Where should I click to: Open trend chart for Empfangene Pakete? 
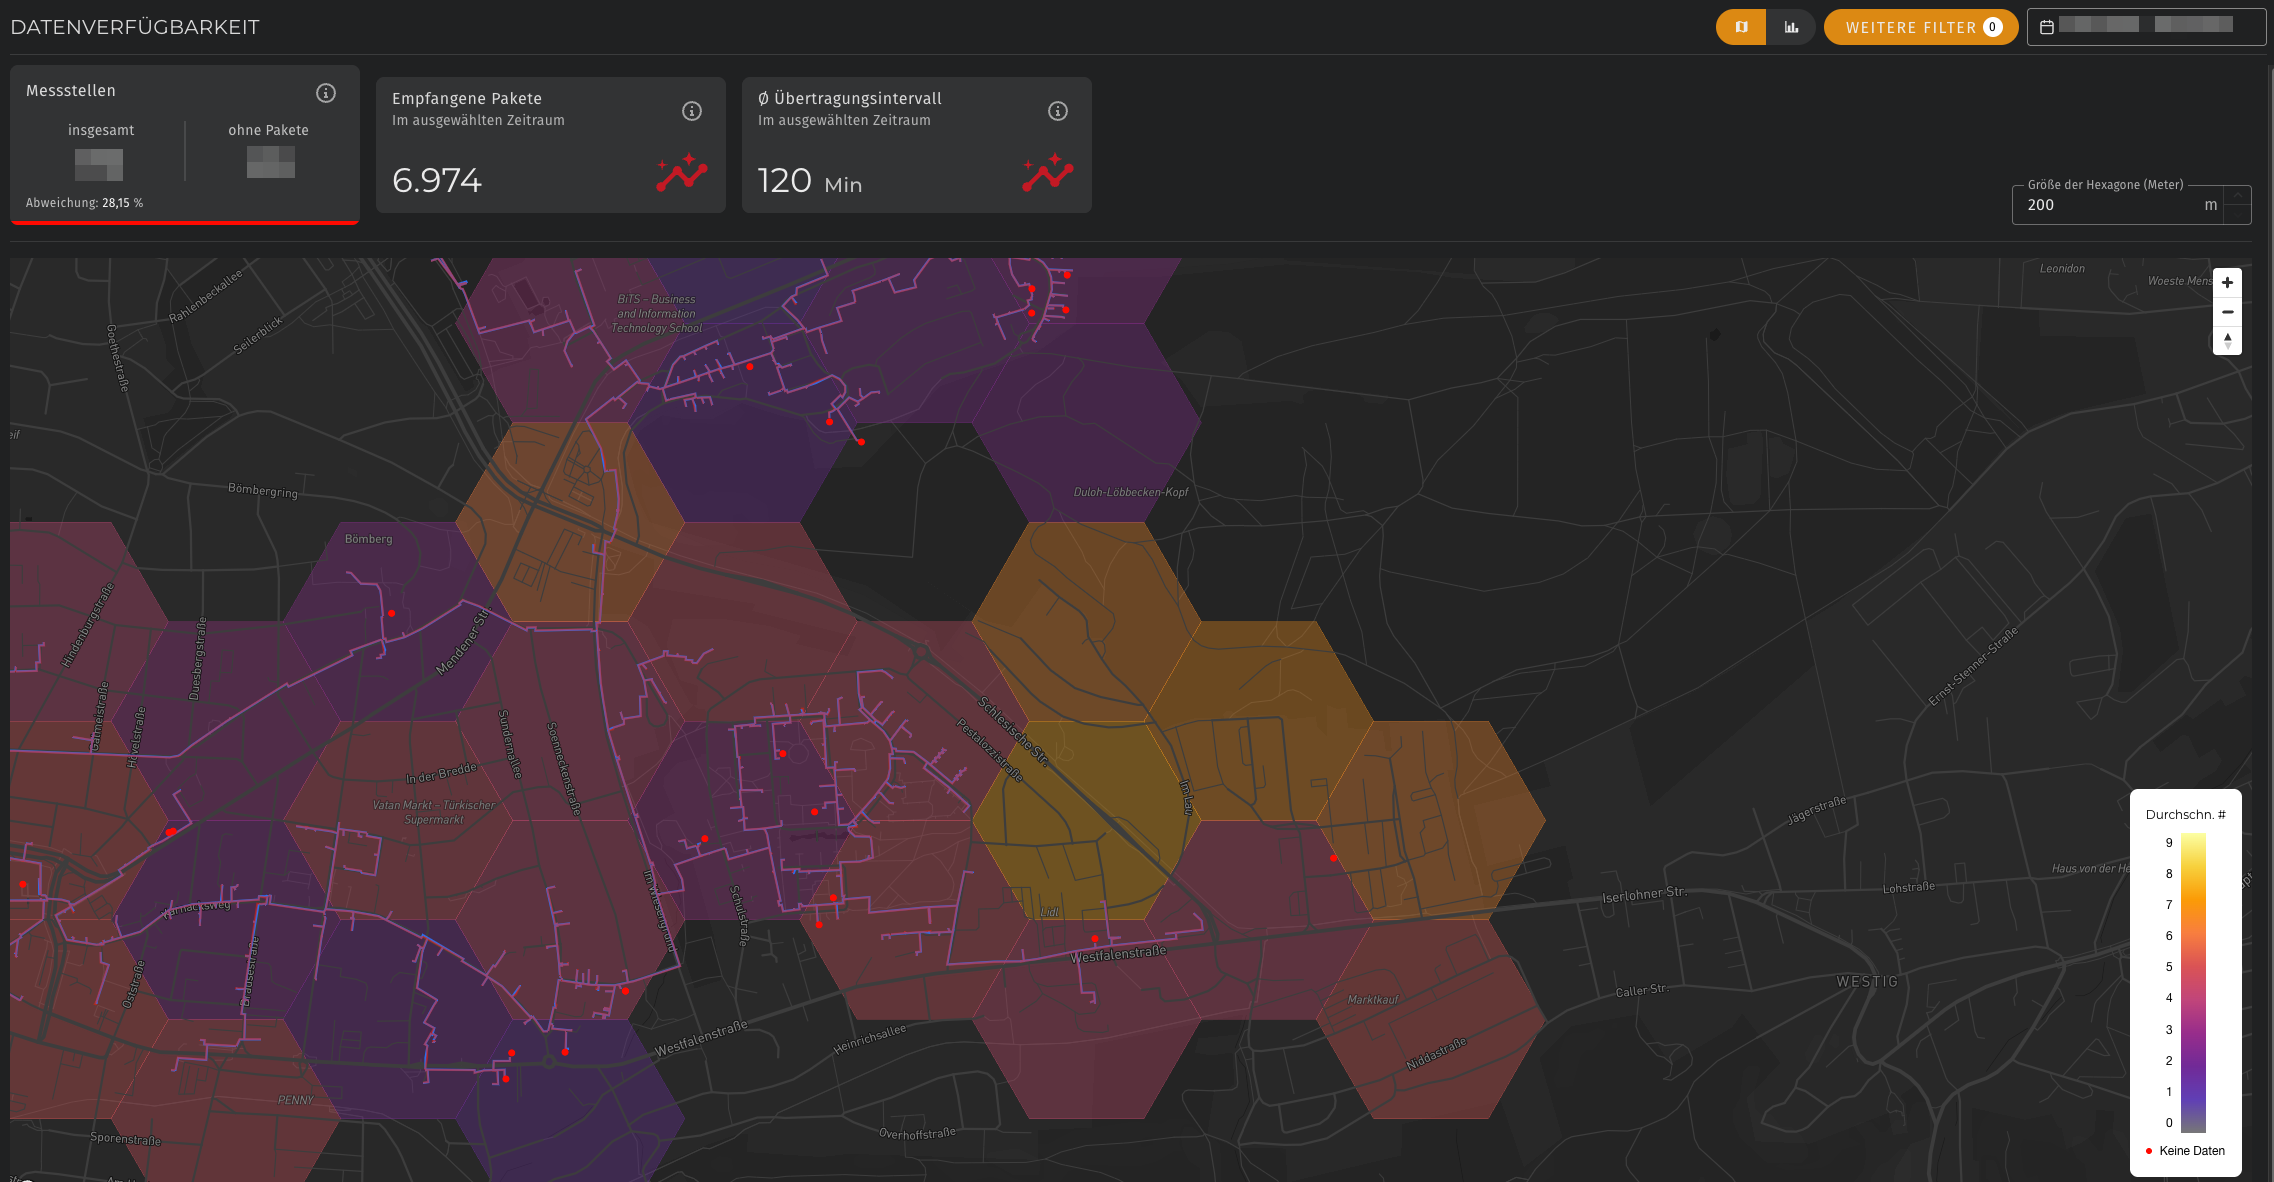click(x=682, y=173)
